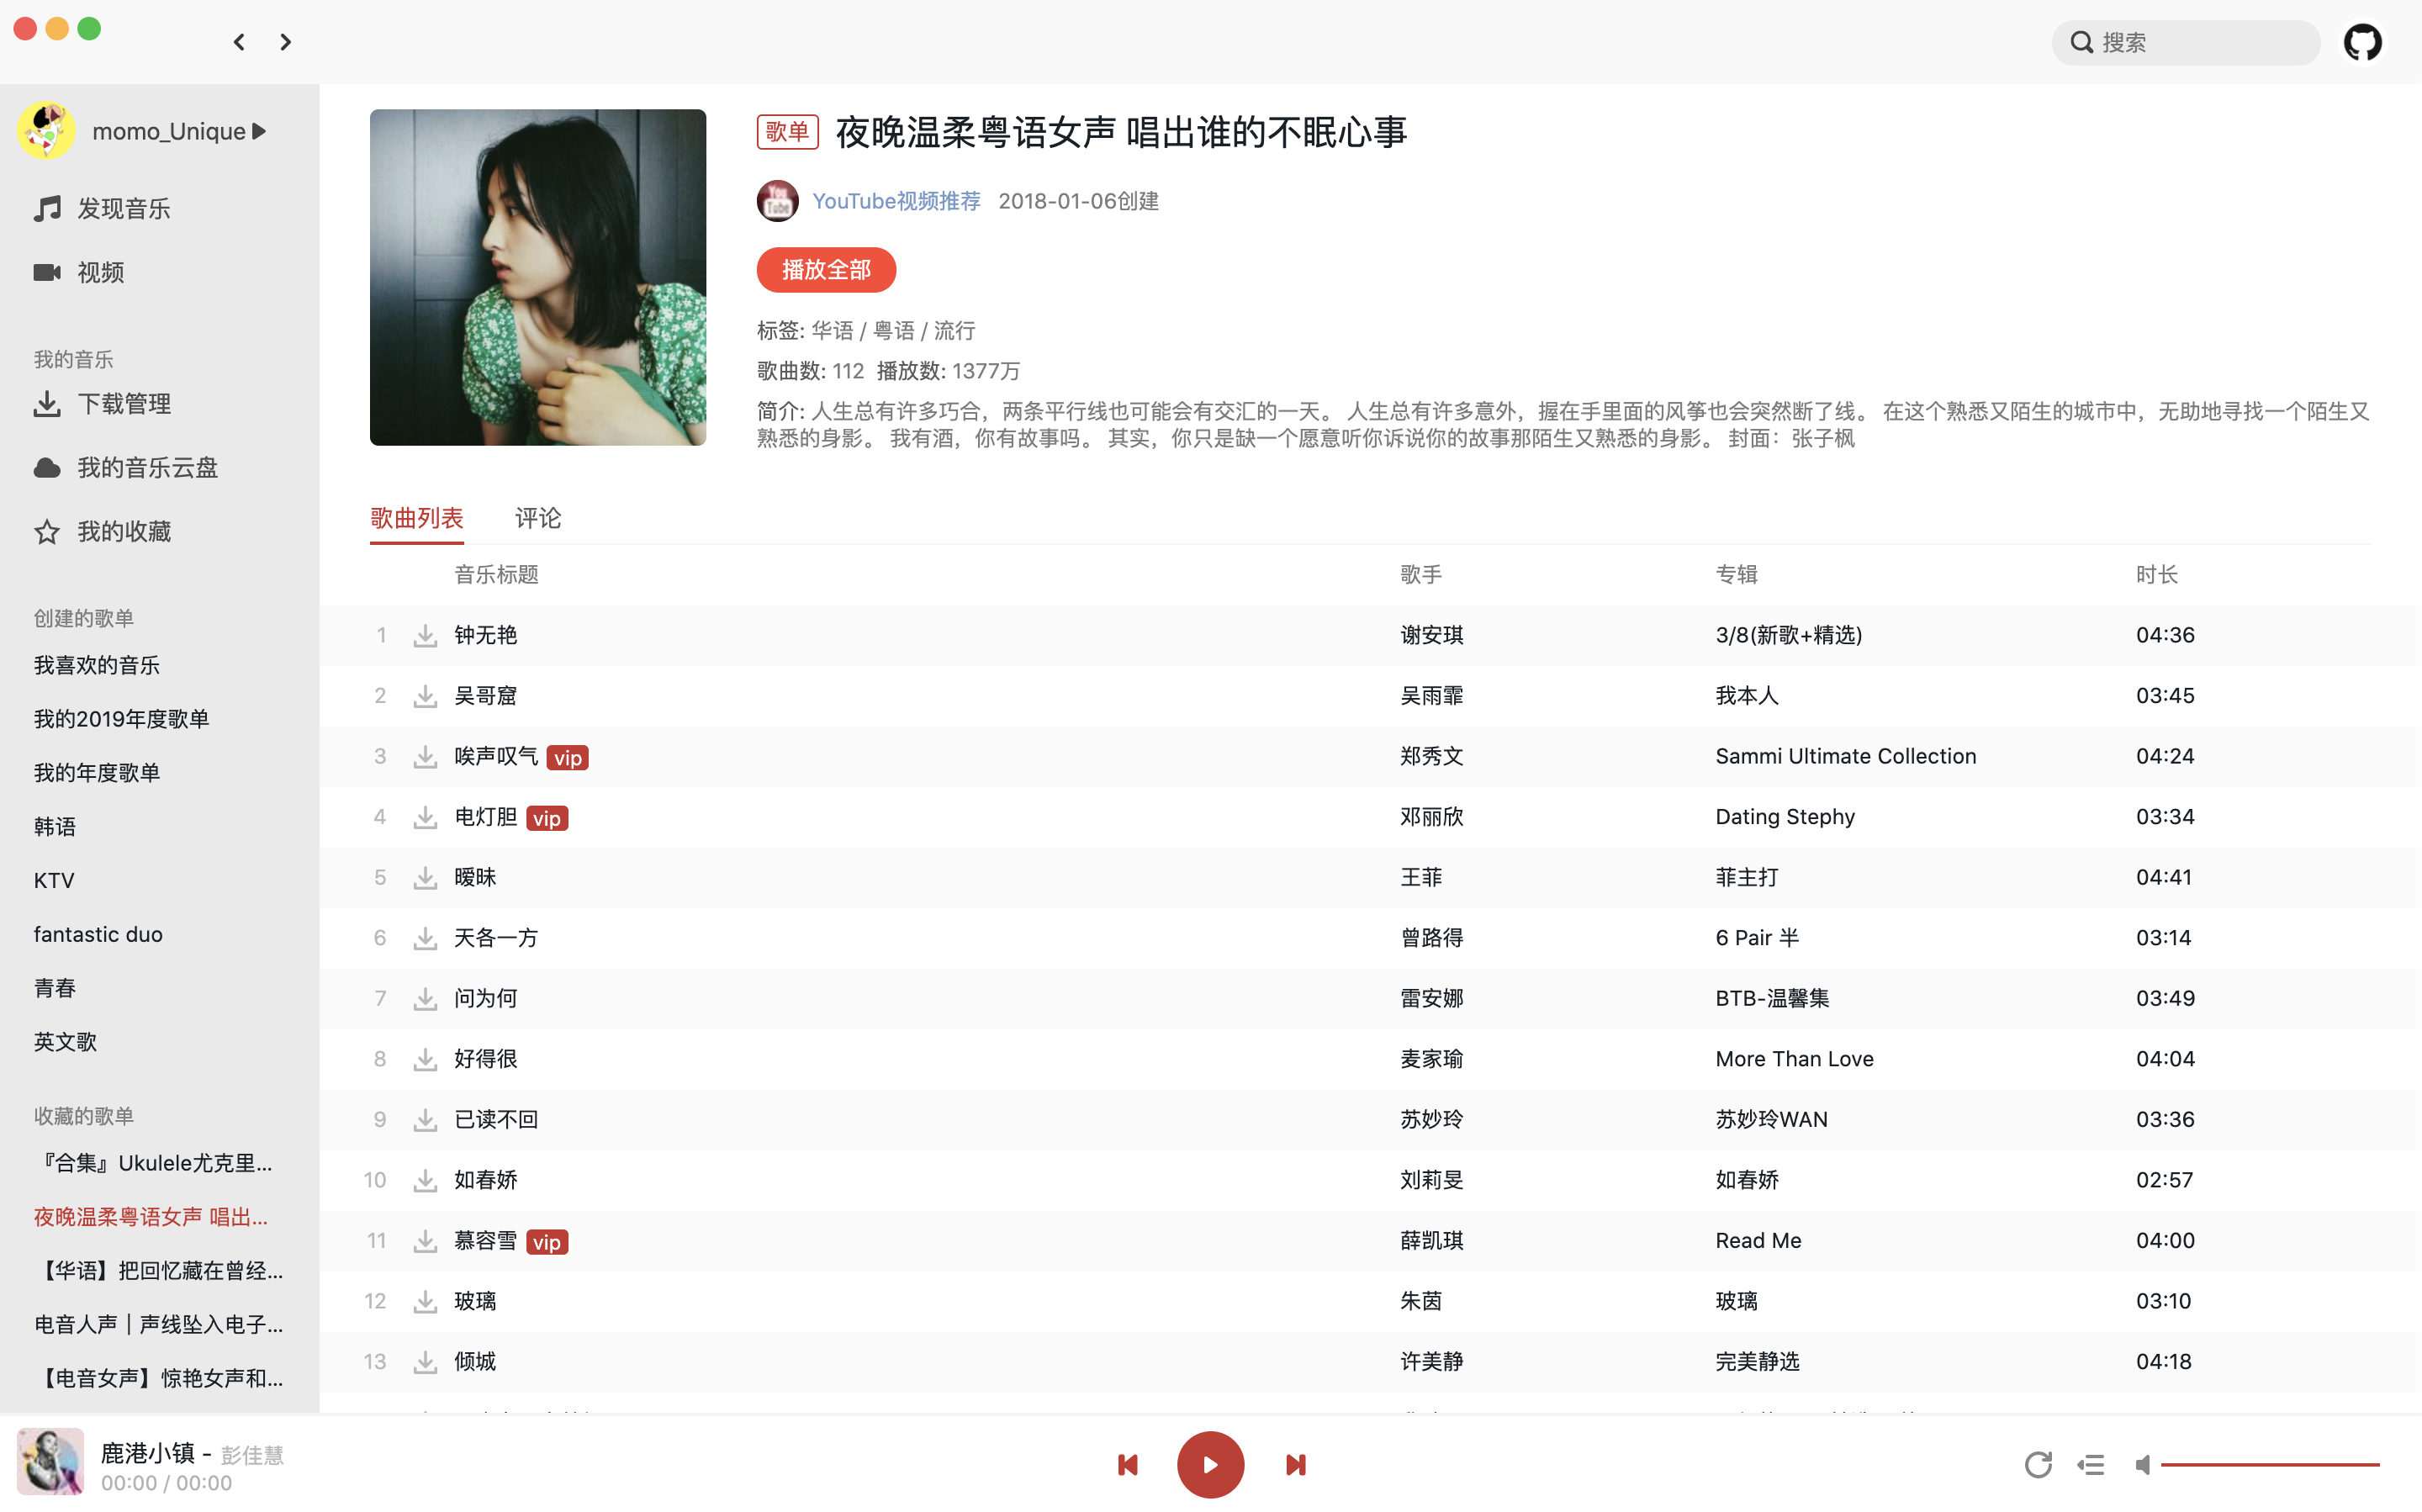Select the 歌曲列表 tab
This screenshot has width=2422, height=1512.
point(416,518)
